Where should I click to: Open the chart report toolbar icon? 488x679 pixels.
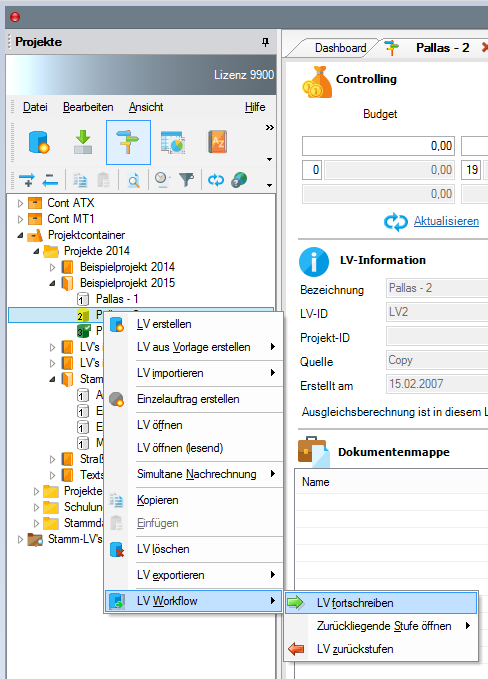[173, 142]
